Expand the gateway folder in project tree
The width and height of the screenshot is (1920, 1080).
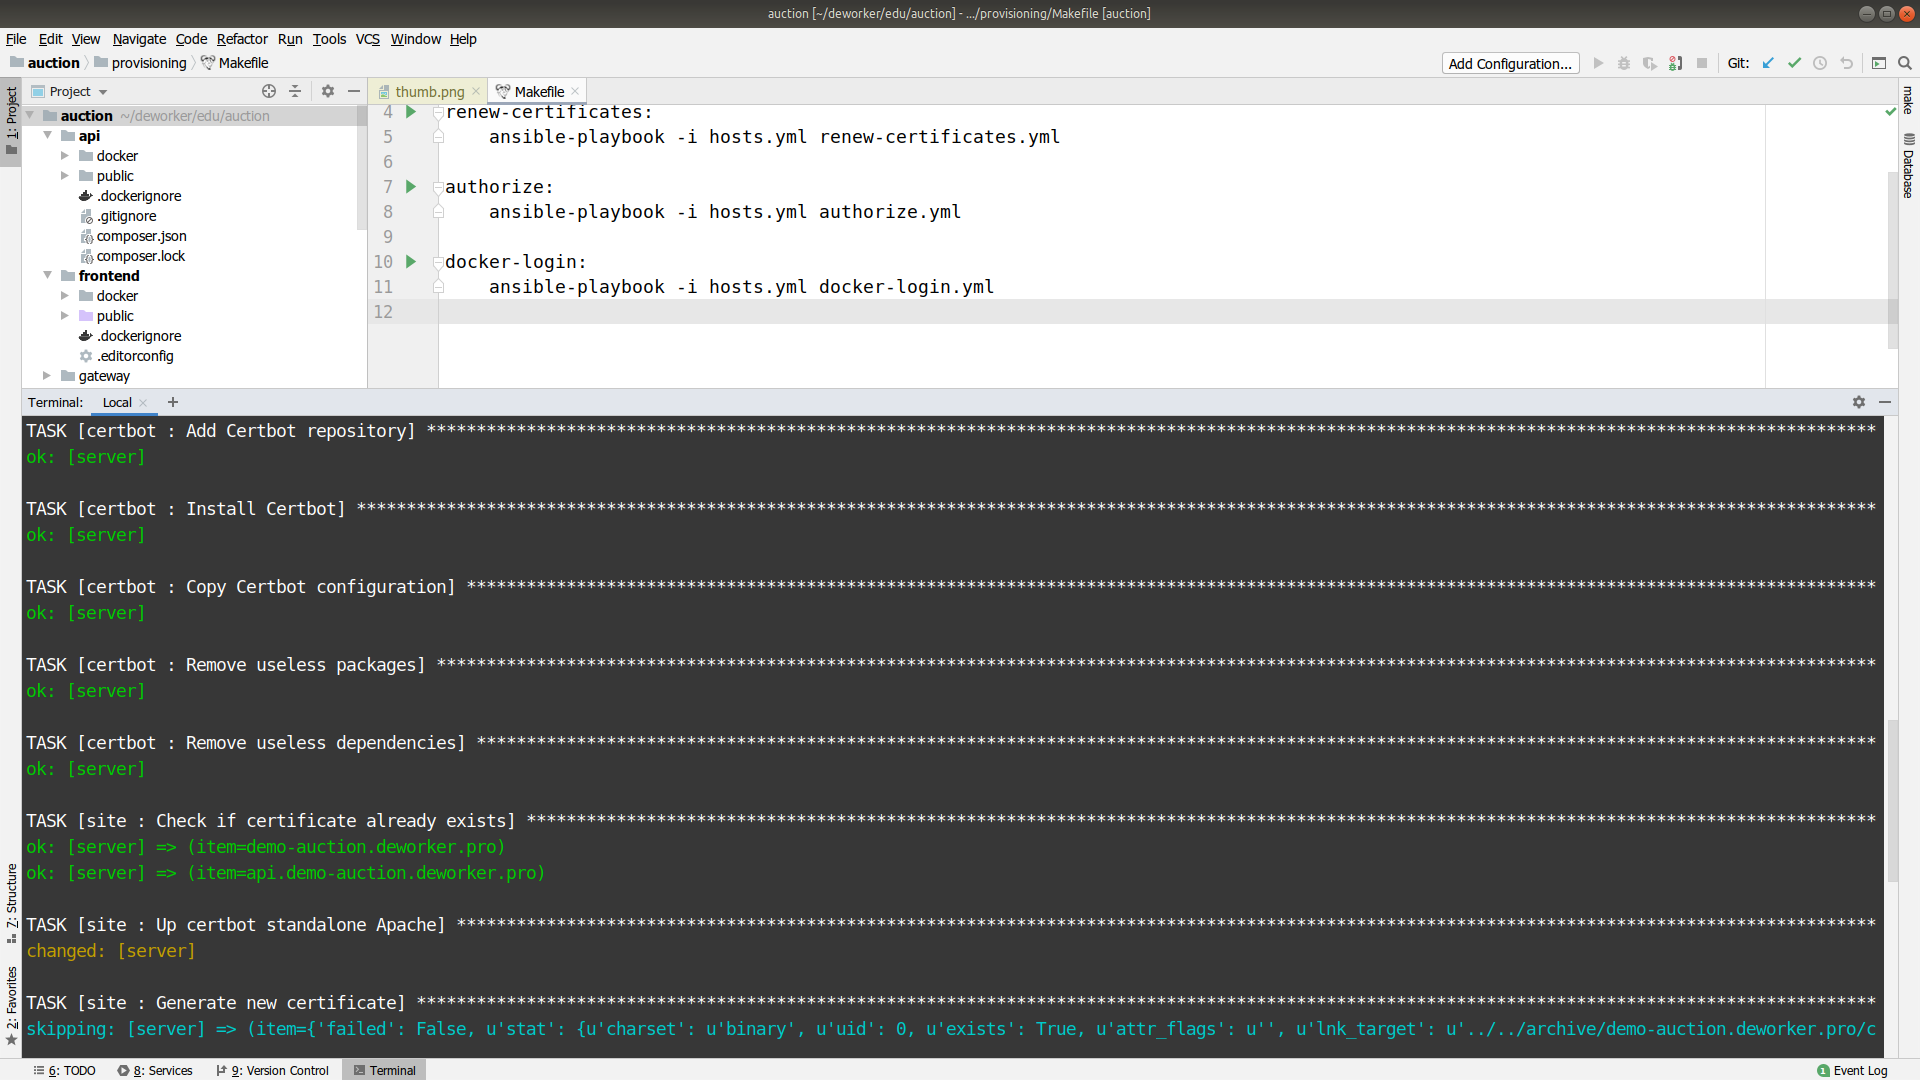[x=47, y=376]
